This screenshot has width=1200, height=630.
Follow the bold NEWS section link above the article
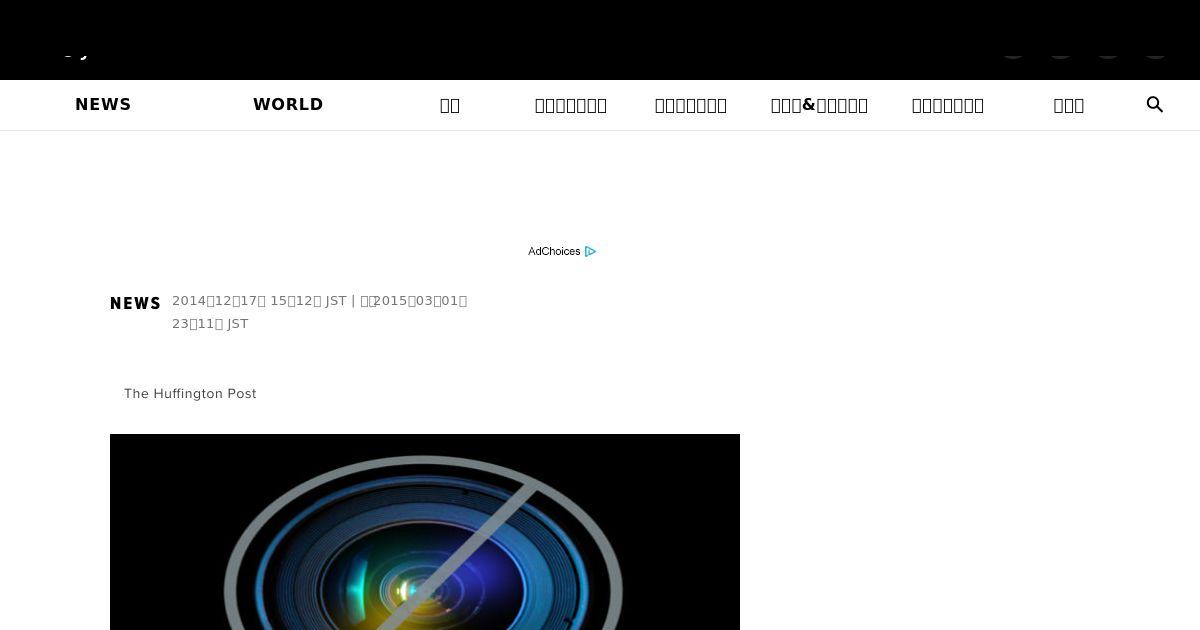pos(135,303)
